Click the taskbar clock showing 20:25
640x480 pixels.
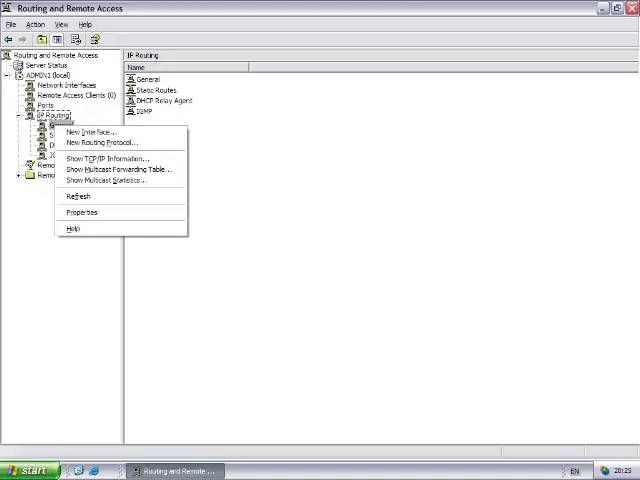pyautogui.click(x=622, y=471)
